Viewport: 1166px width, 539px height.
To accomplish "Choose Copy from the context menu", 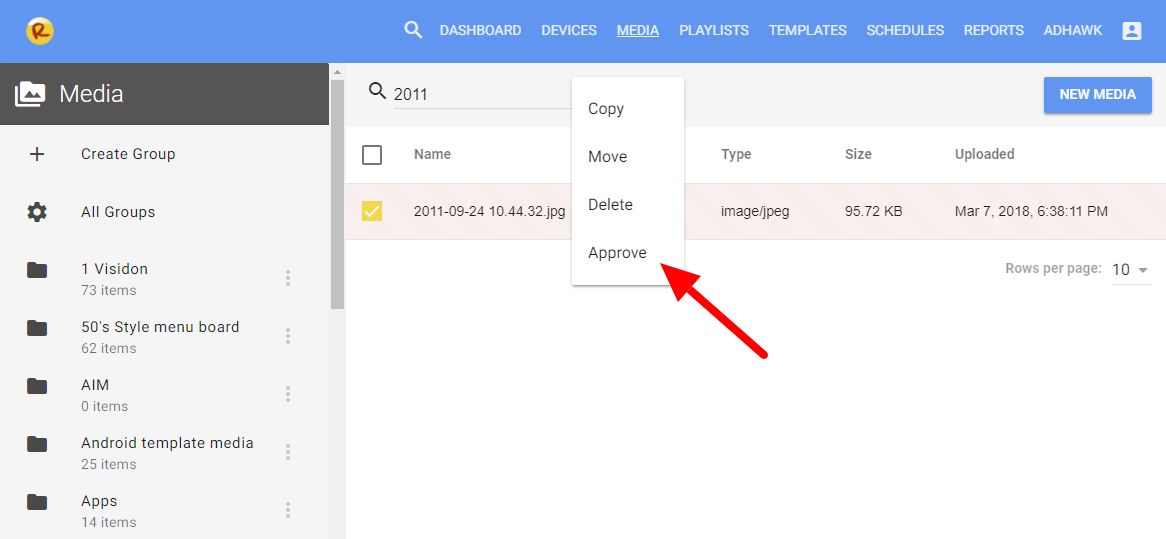I will coord(628,109).
